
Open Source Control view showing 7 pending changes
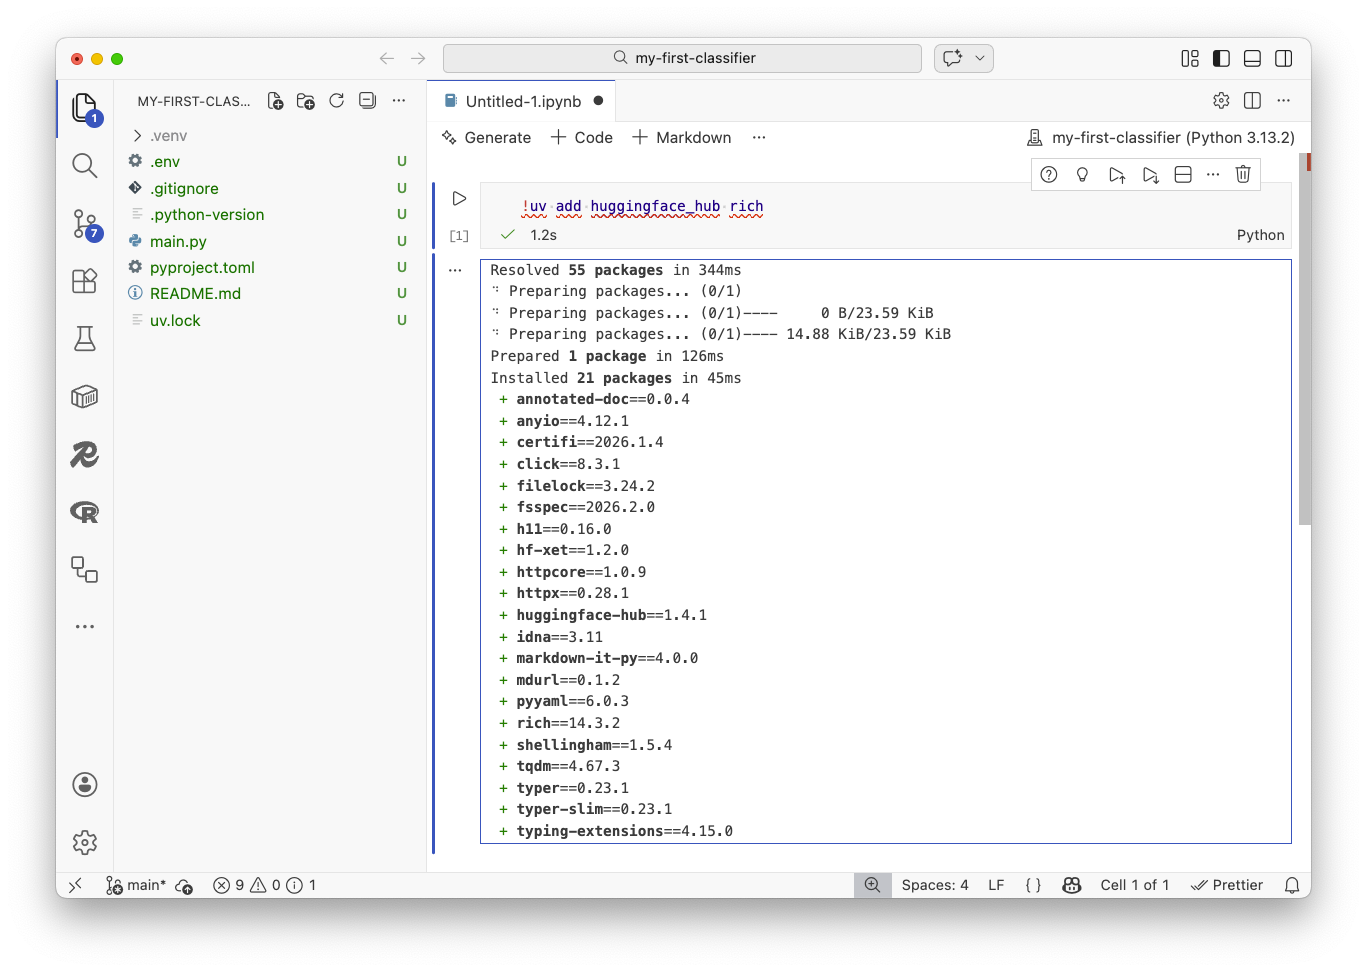click(x=84, y=224)
